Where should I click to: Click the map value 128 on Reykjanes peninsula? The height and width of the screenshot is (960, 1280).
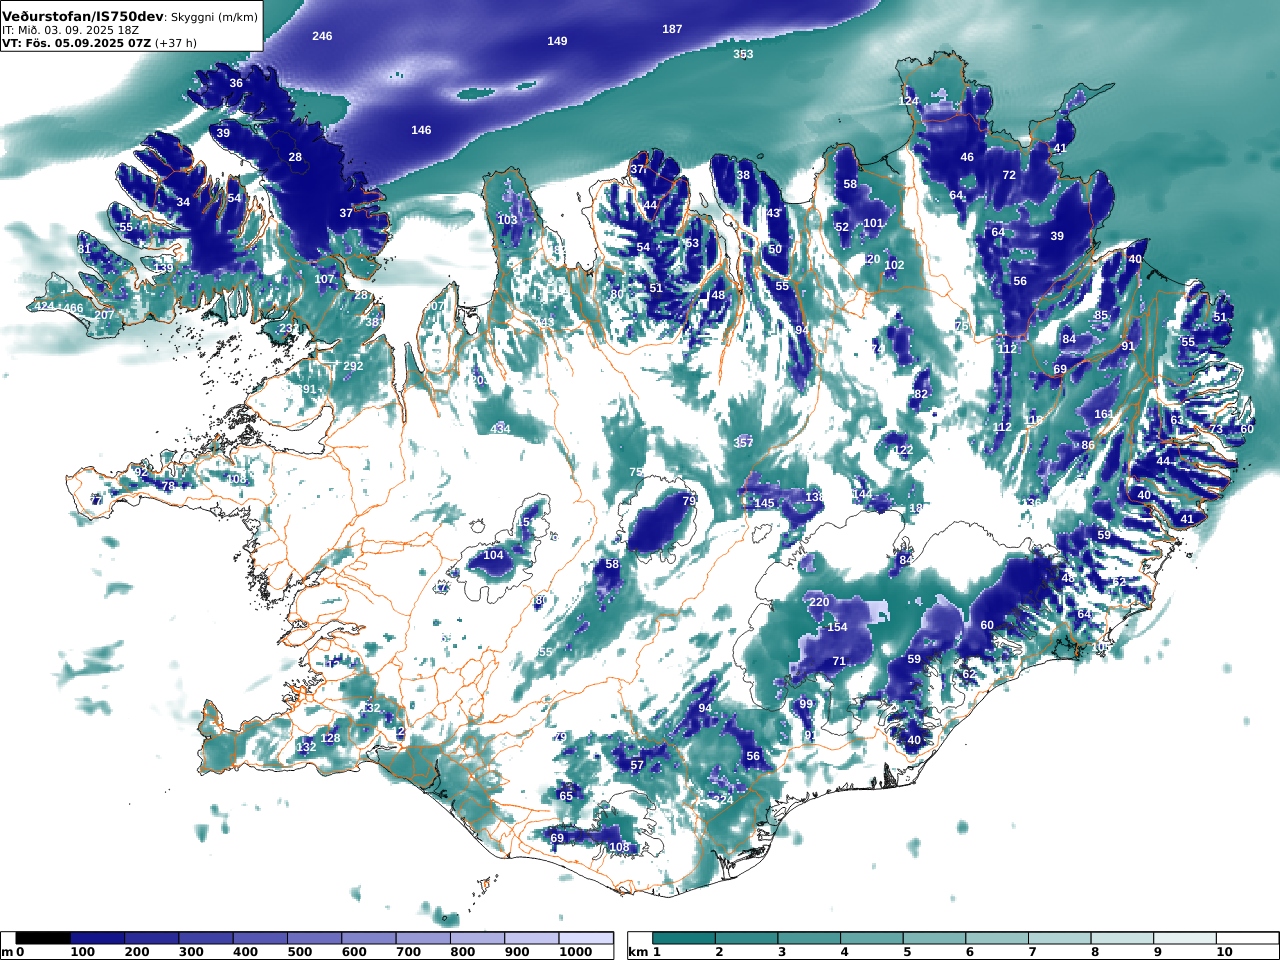point(330,738)
